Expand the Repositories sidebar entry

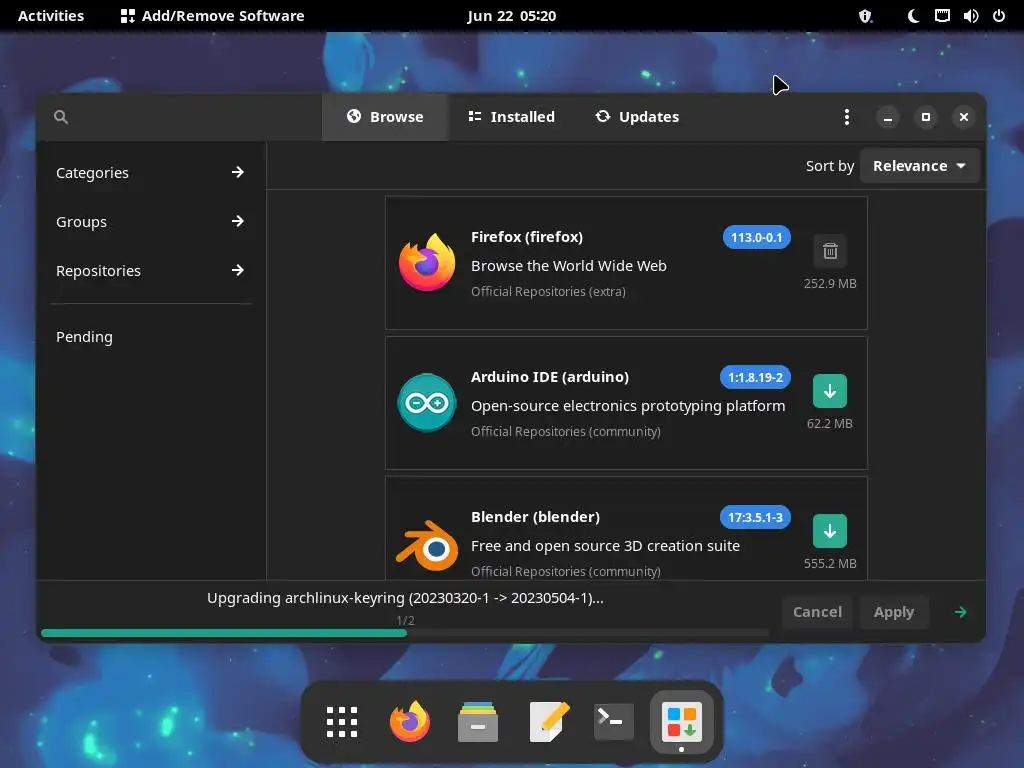(x=150, y=270)
